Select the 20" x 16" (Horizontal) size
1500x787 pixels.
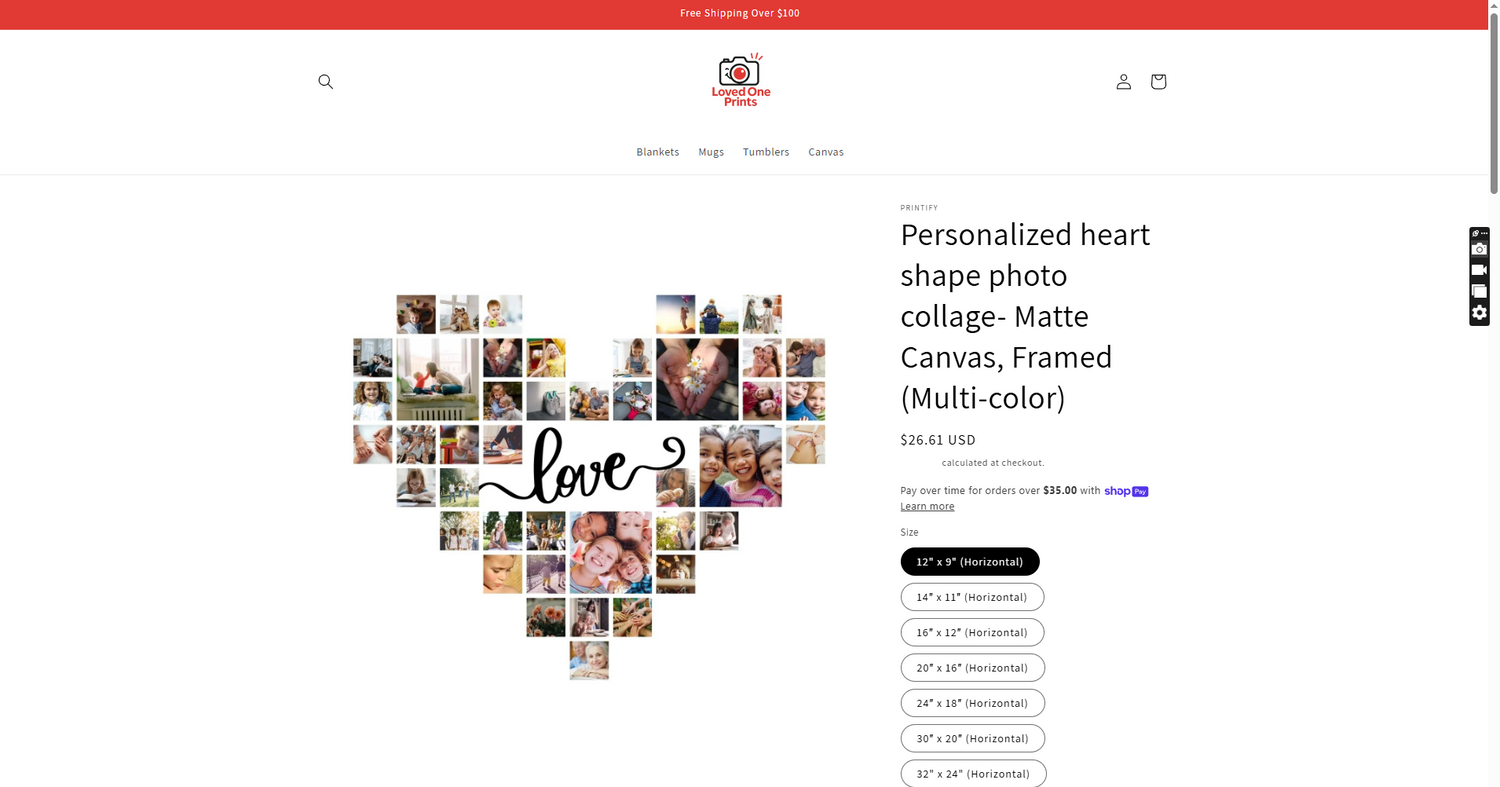(x=972, y=668)
